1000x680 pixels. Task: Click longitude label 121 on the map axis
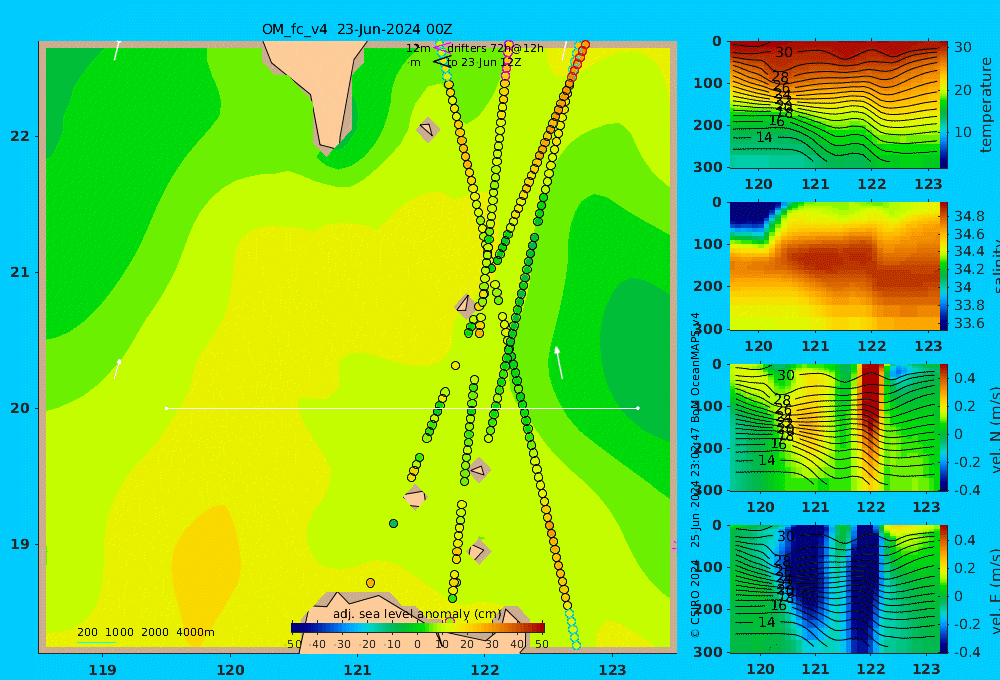tap(357, 670)
